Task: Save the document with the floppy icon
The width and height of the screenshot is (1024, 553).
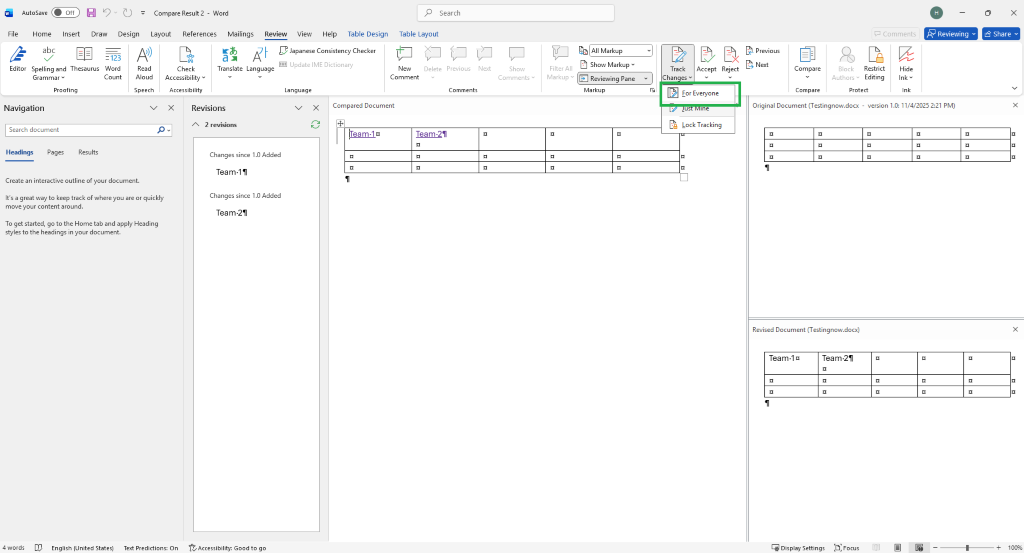Action: tap(91, 12)
